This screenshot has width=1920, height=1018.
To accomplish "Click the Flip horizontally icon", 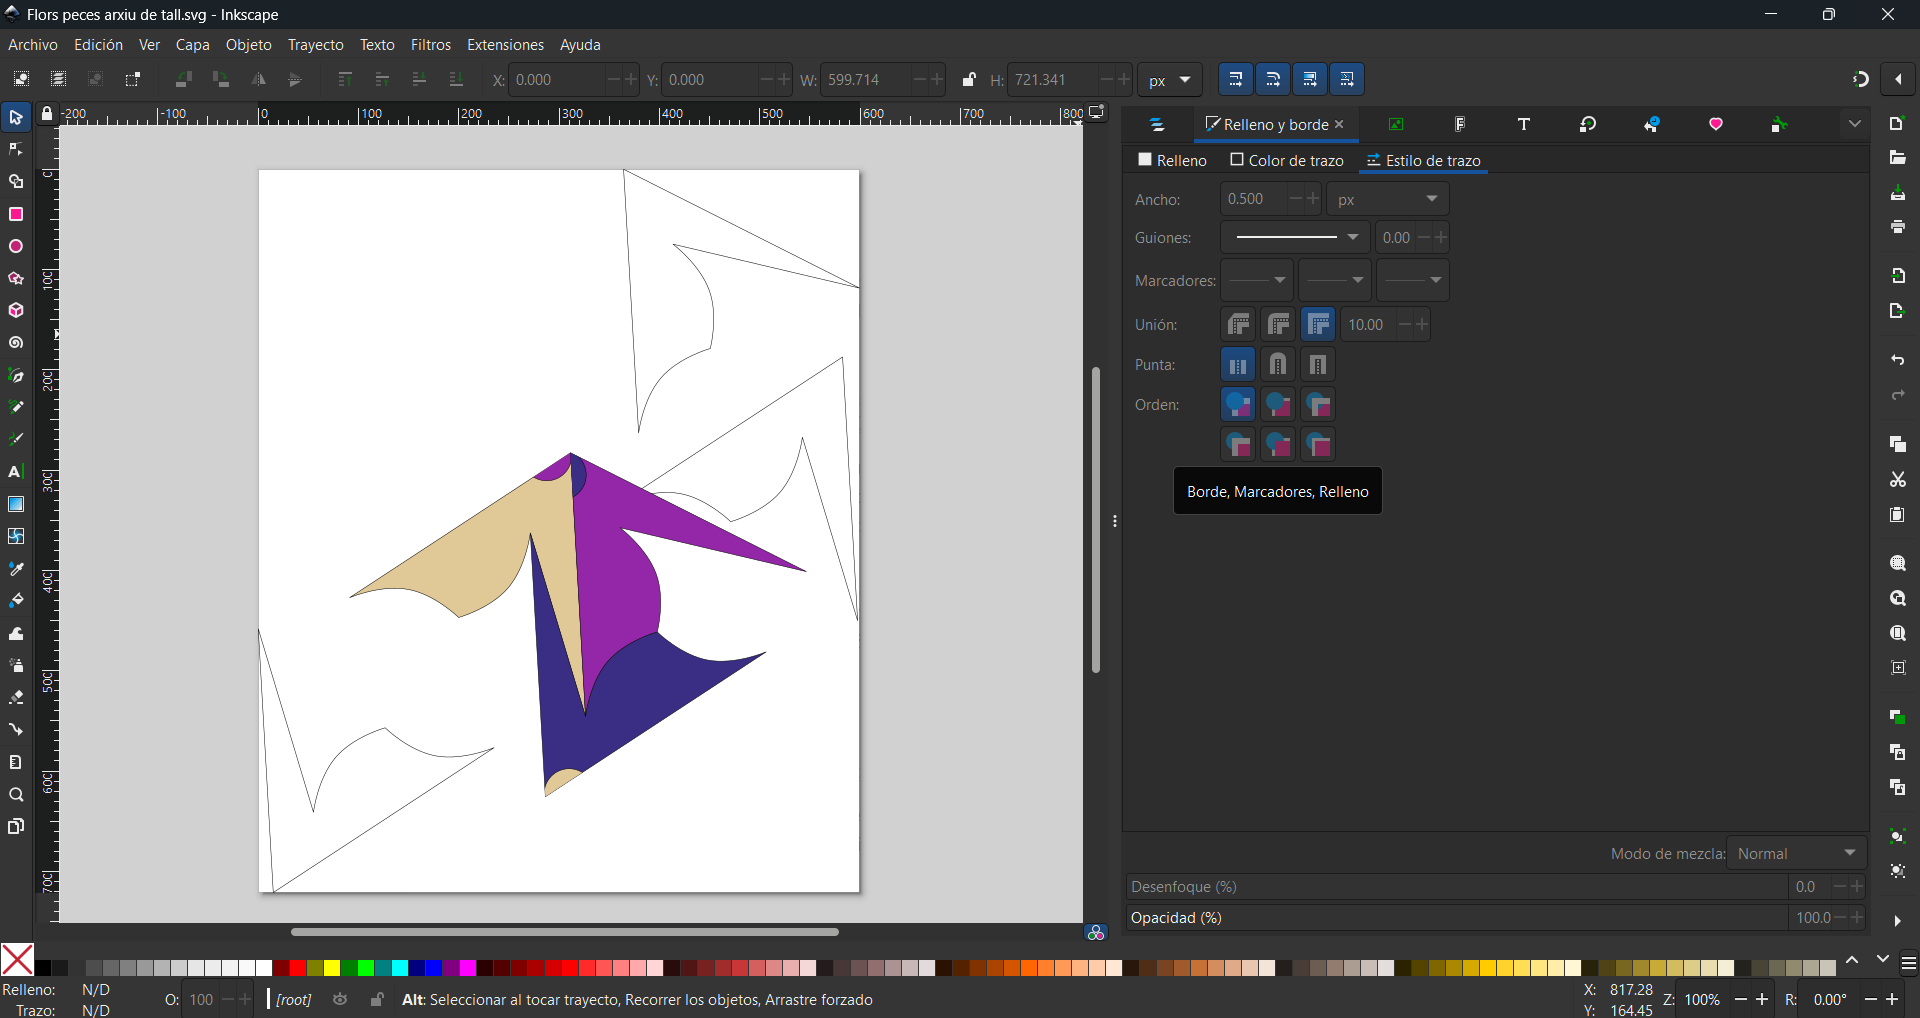I will coord(258,80).
